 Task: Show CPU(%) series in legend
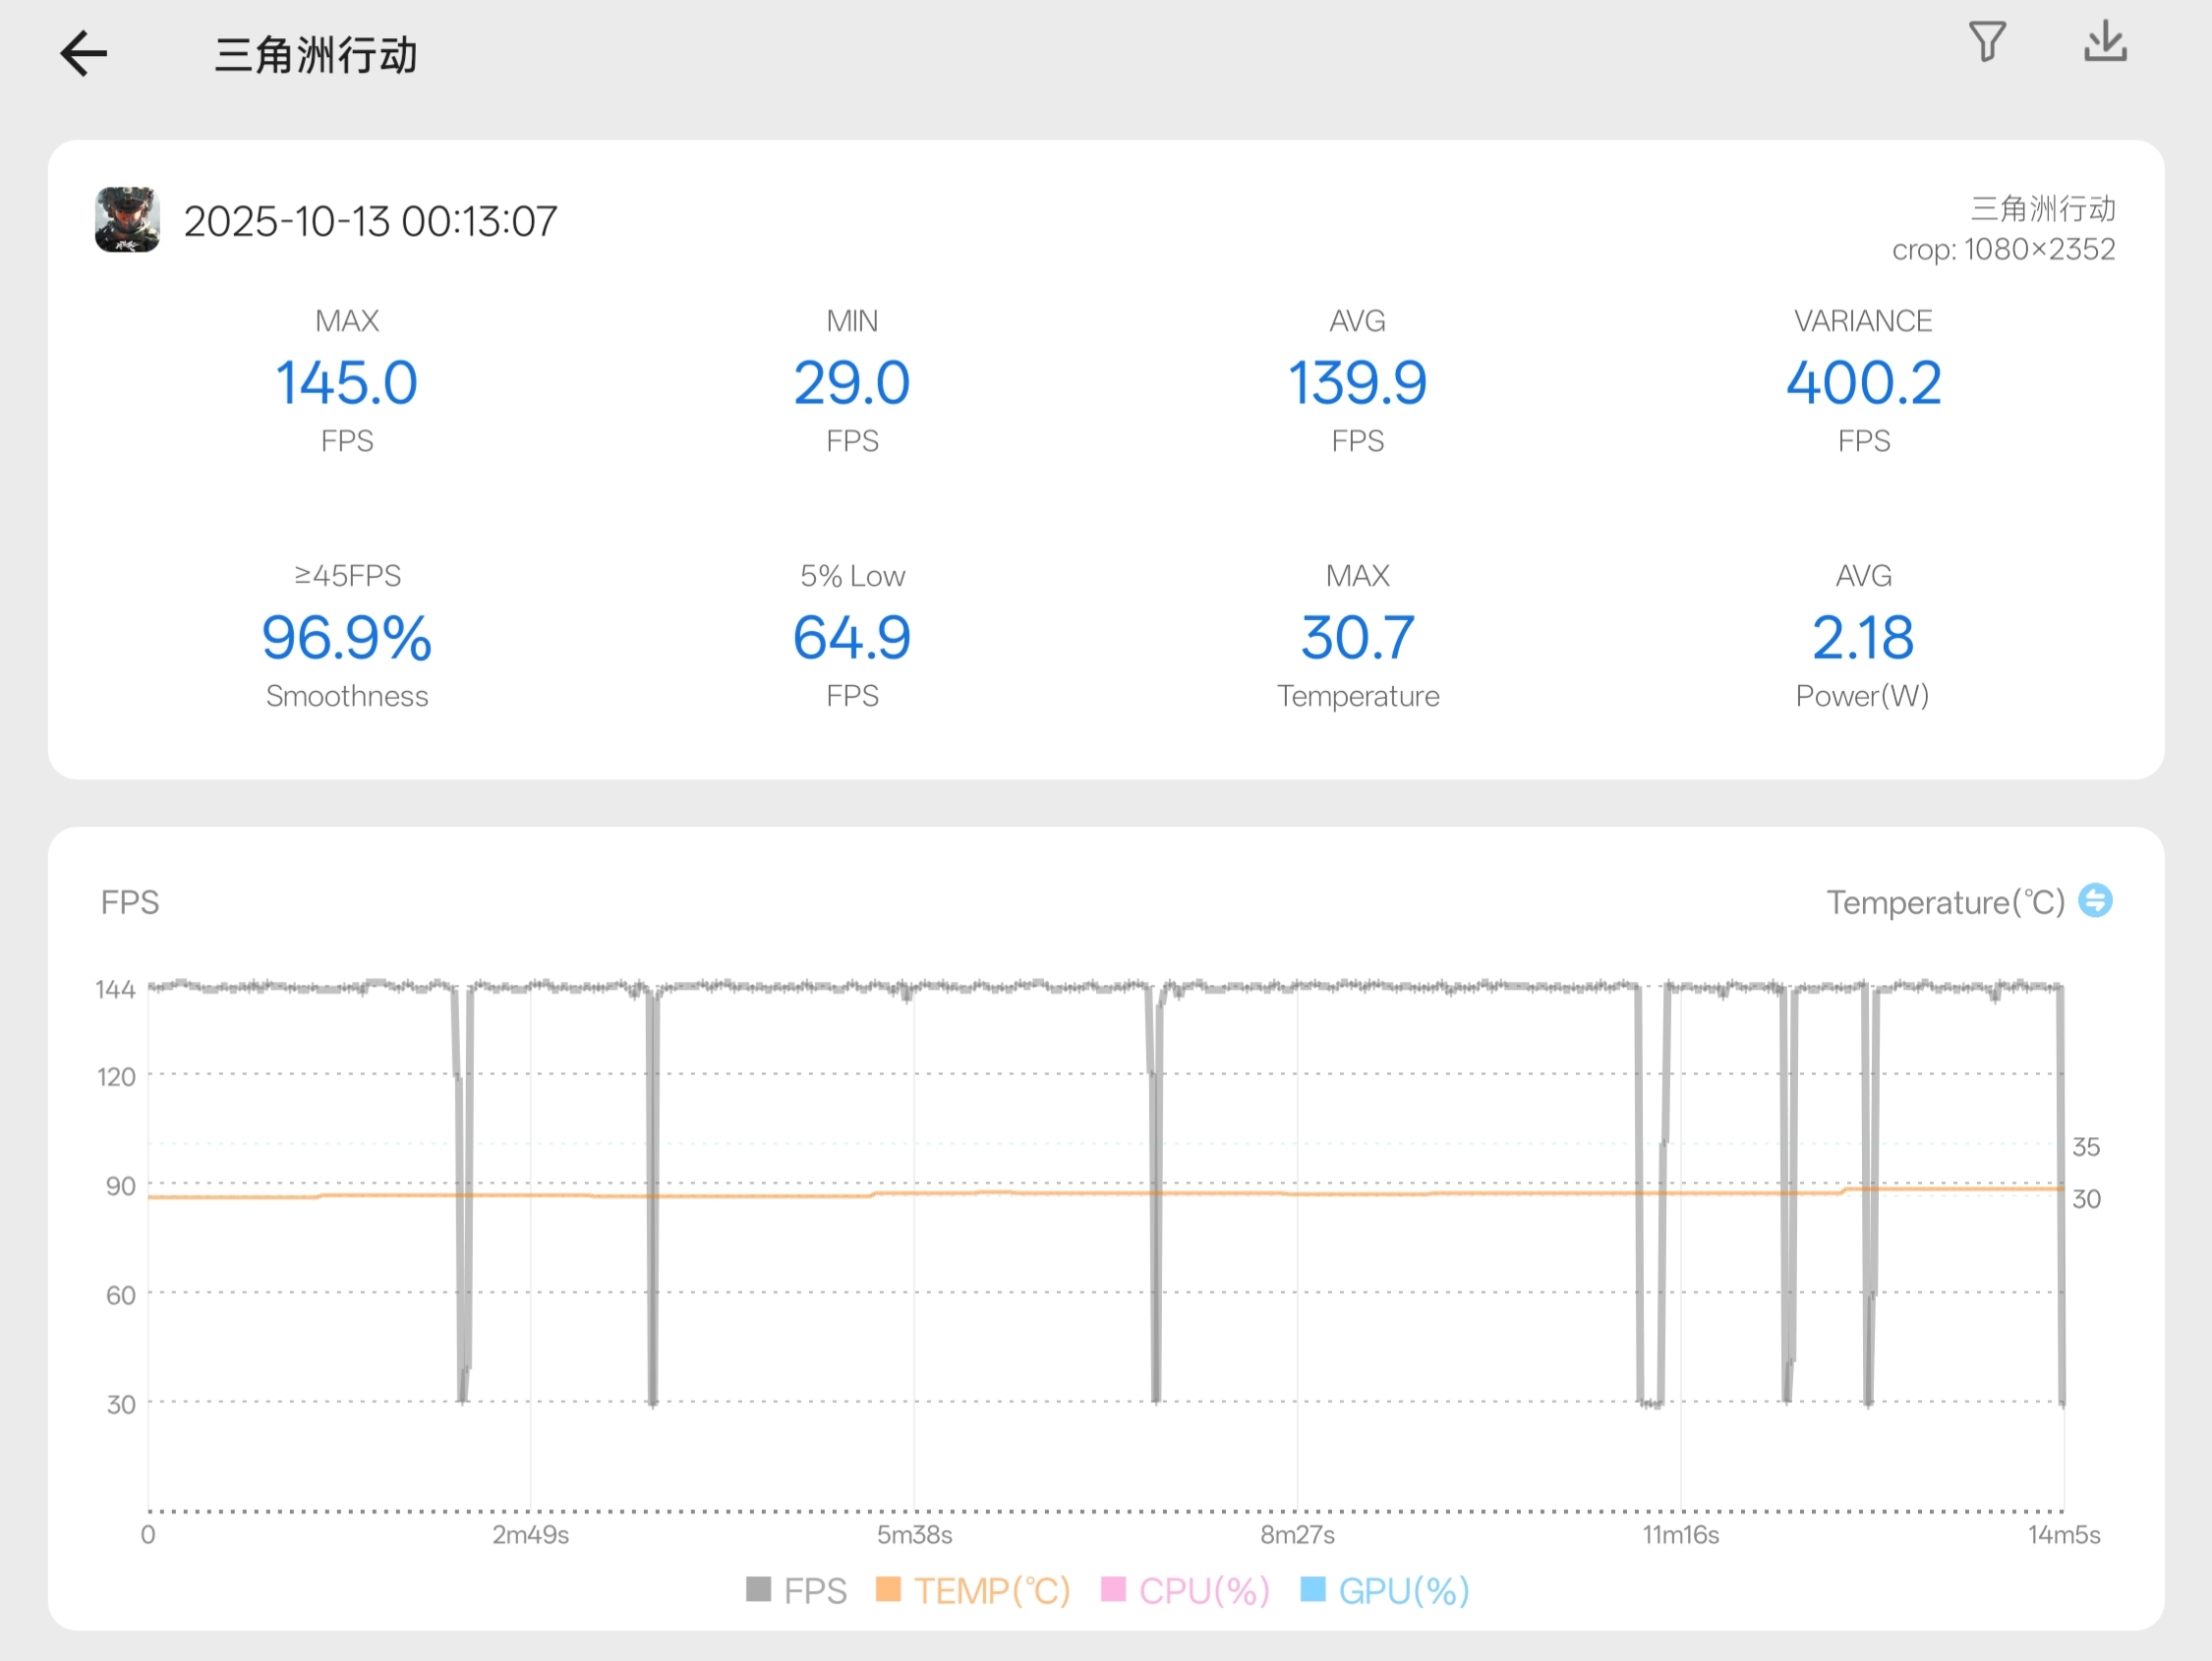click(1203, 1590)
